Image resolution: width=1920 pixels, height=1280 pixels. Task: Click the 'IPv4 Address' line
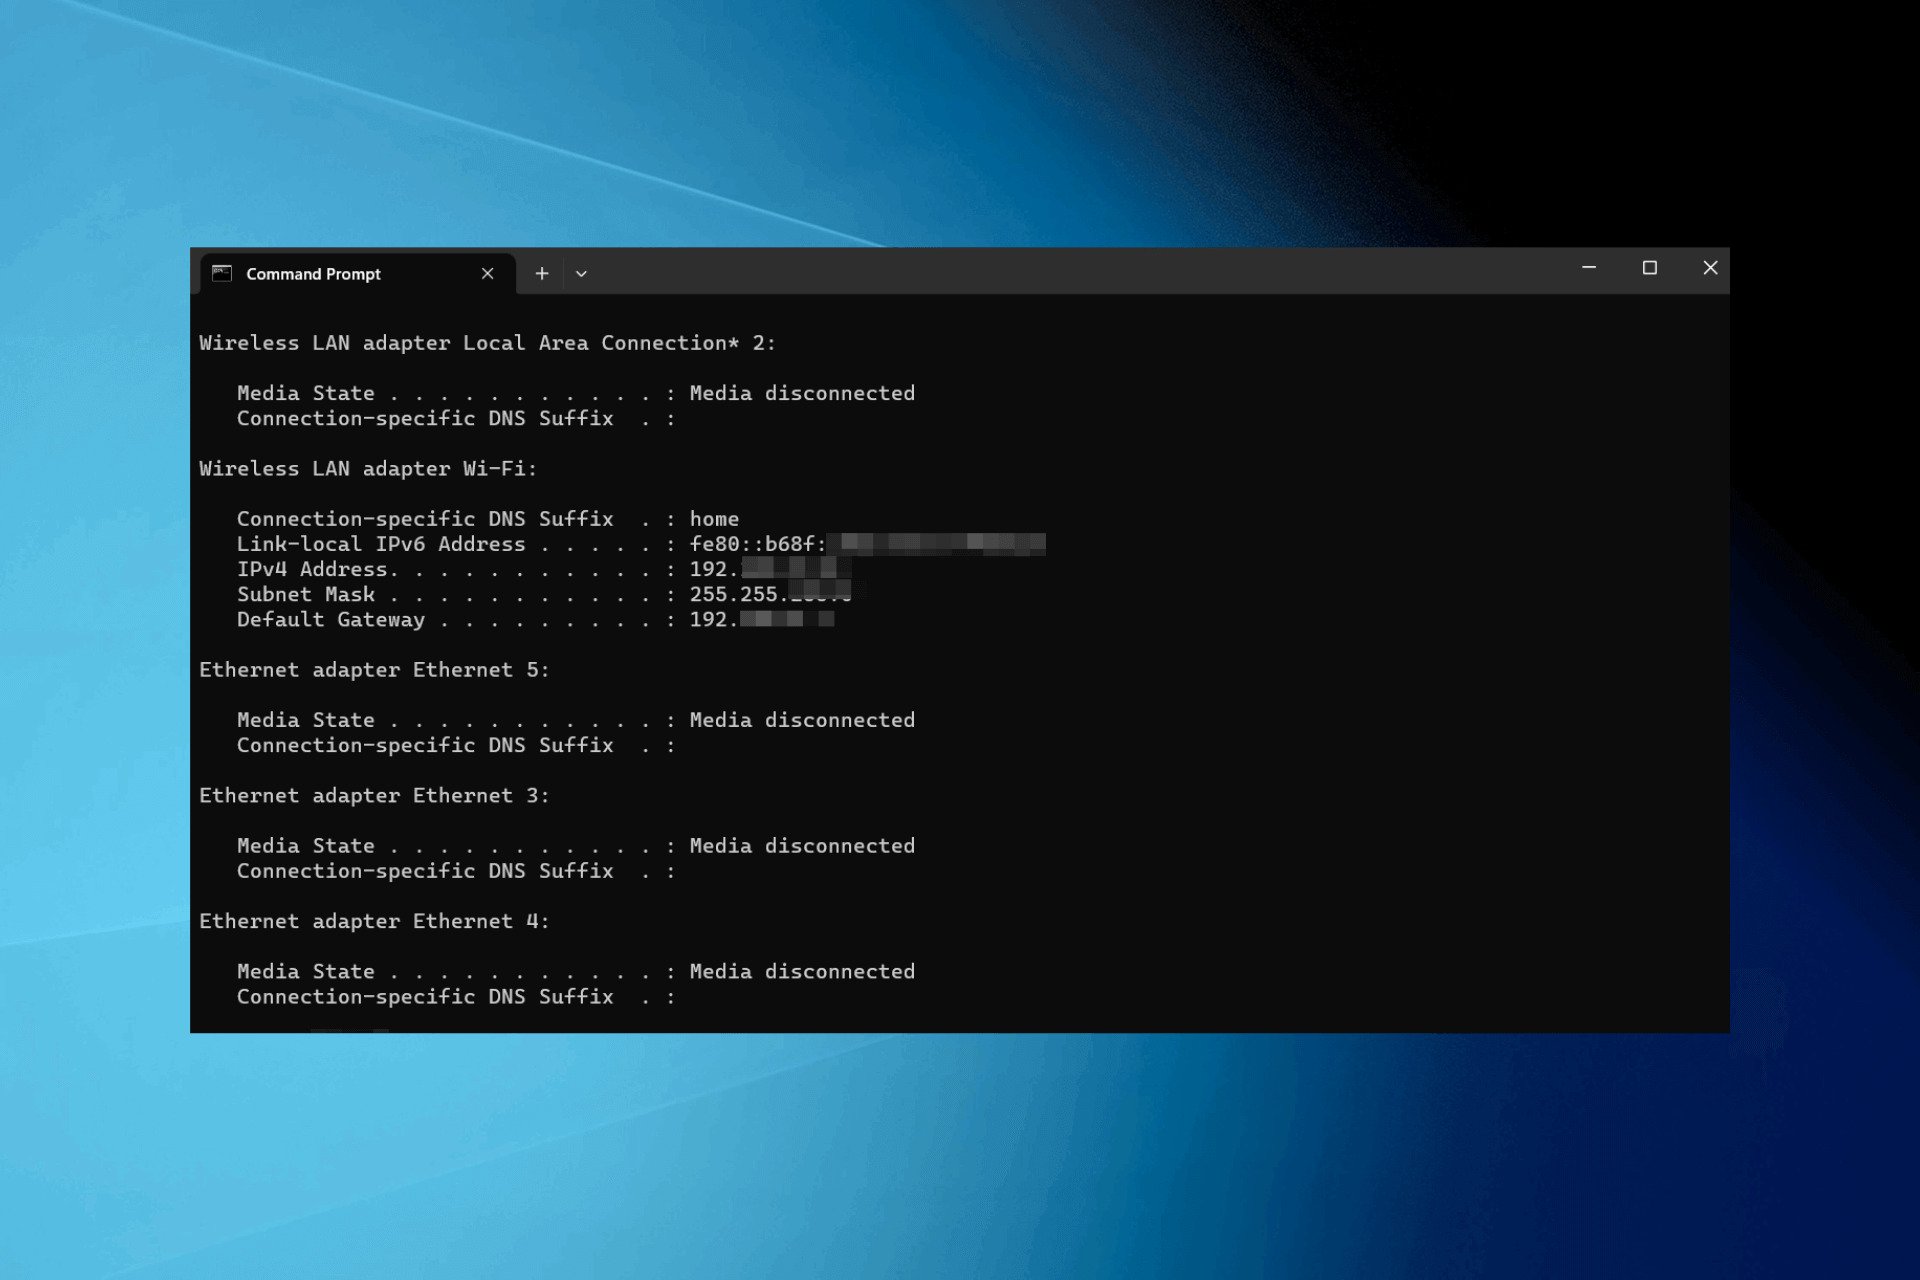(544, 569)
